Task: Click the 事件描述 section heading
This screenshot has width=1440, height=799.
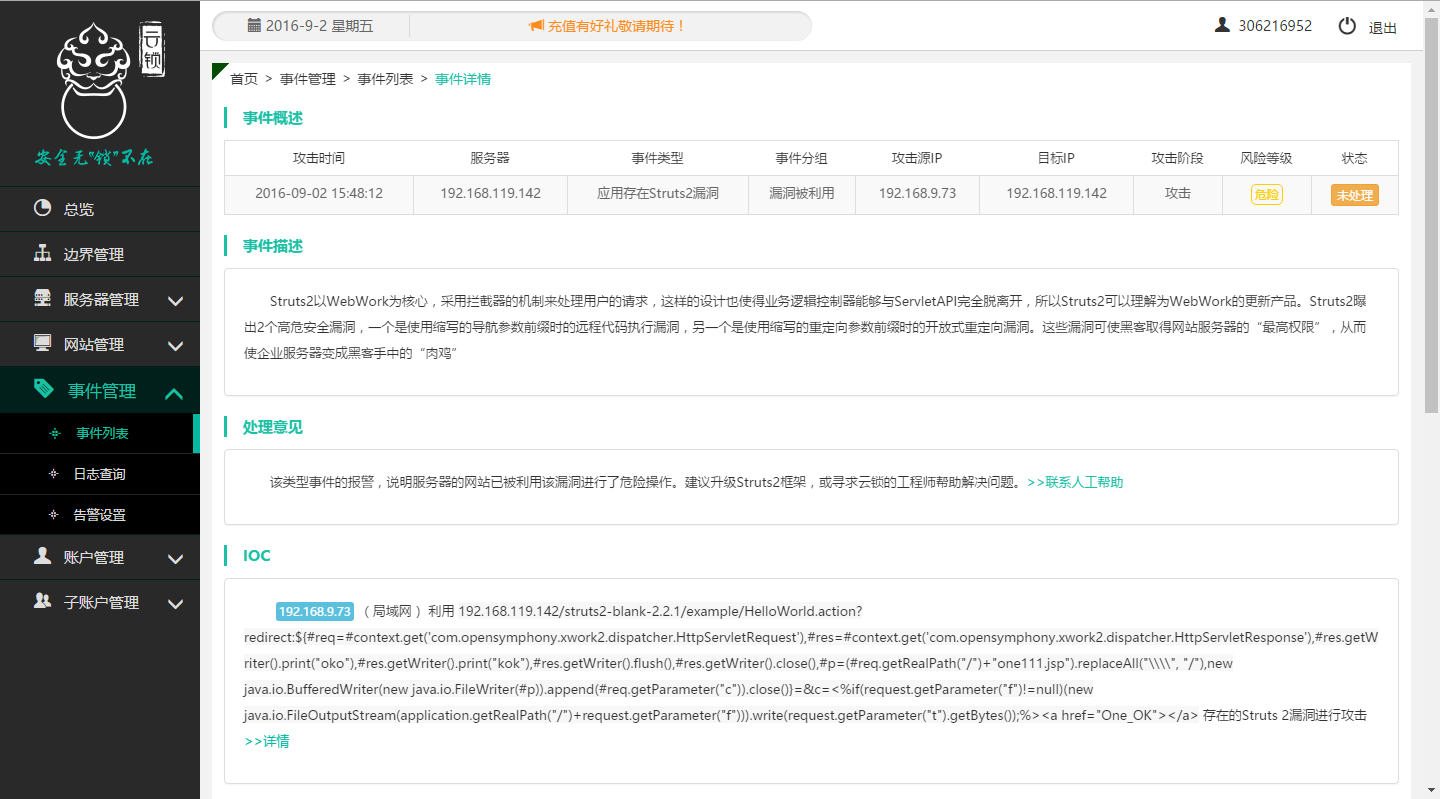Action: tap(273, 246)
